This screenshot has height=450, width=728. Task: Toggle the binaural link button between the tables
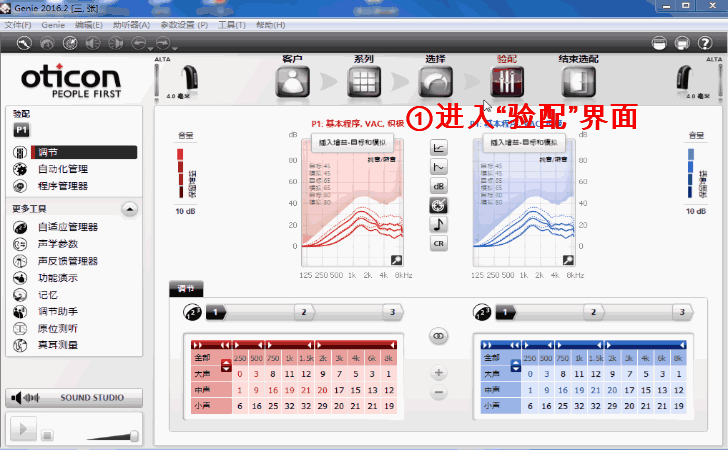(x=439, y=336)
